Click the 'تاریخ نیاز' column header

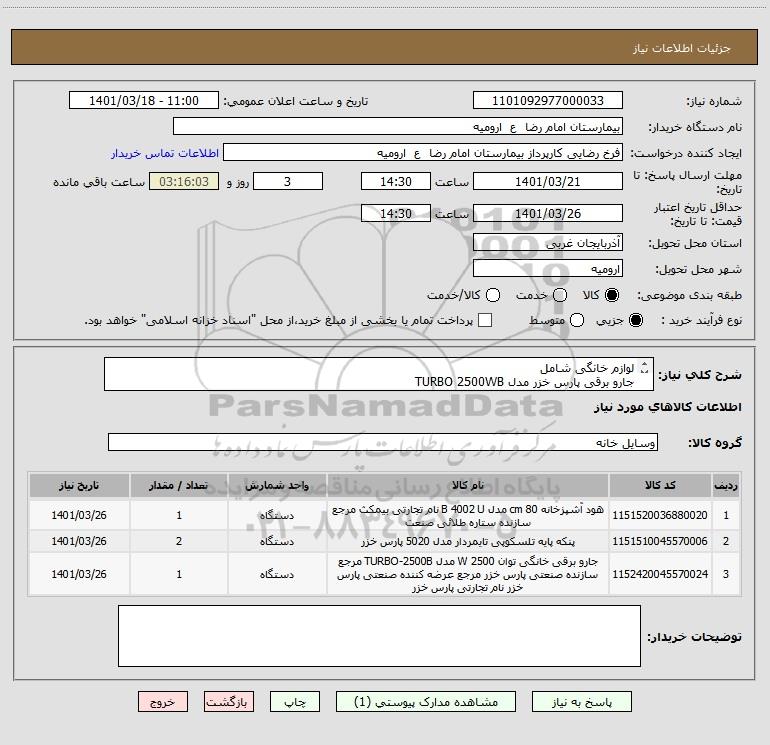click(79, 485)
